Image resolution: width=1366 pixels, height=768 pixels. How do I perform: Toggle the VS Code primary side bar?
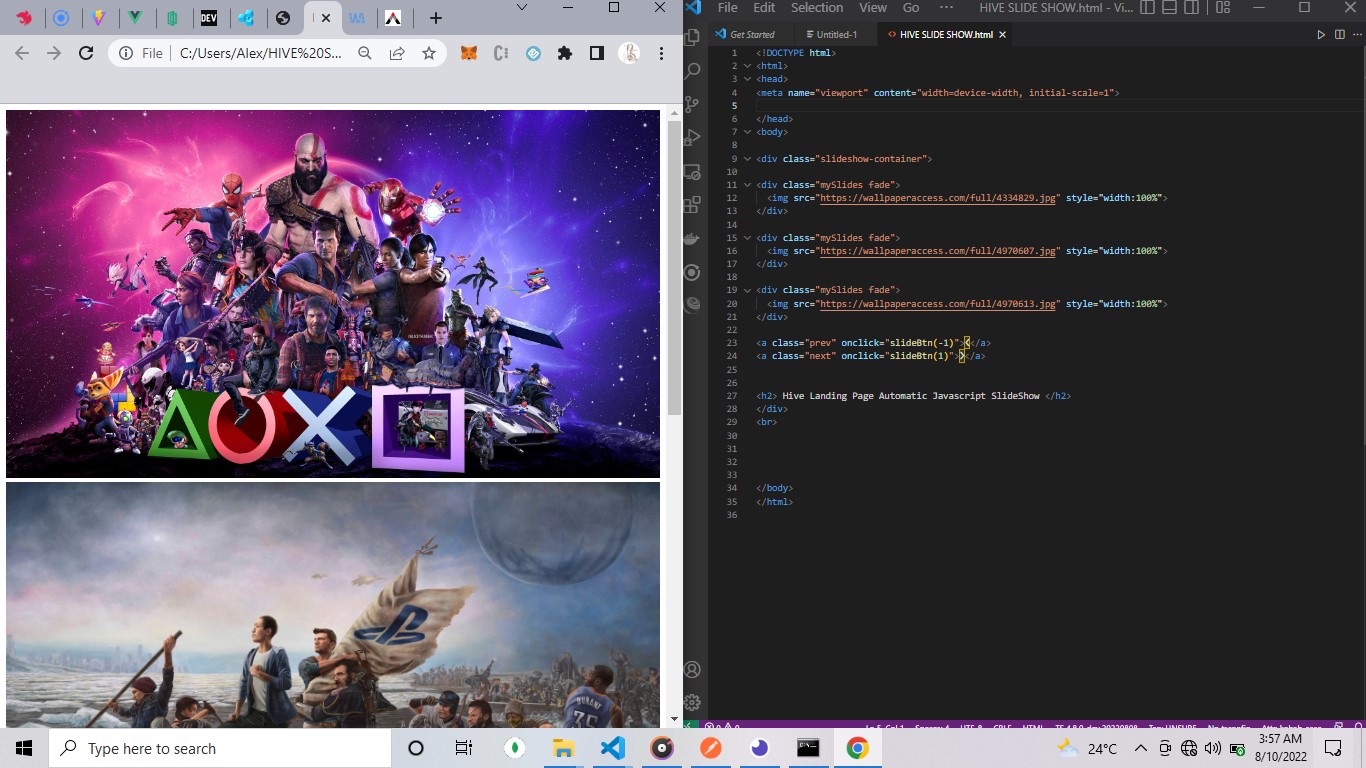pyautogui.click(x=1147, y=8)
